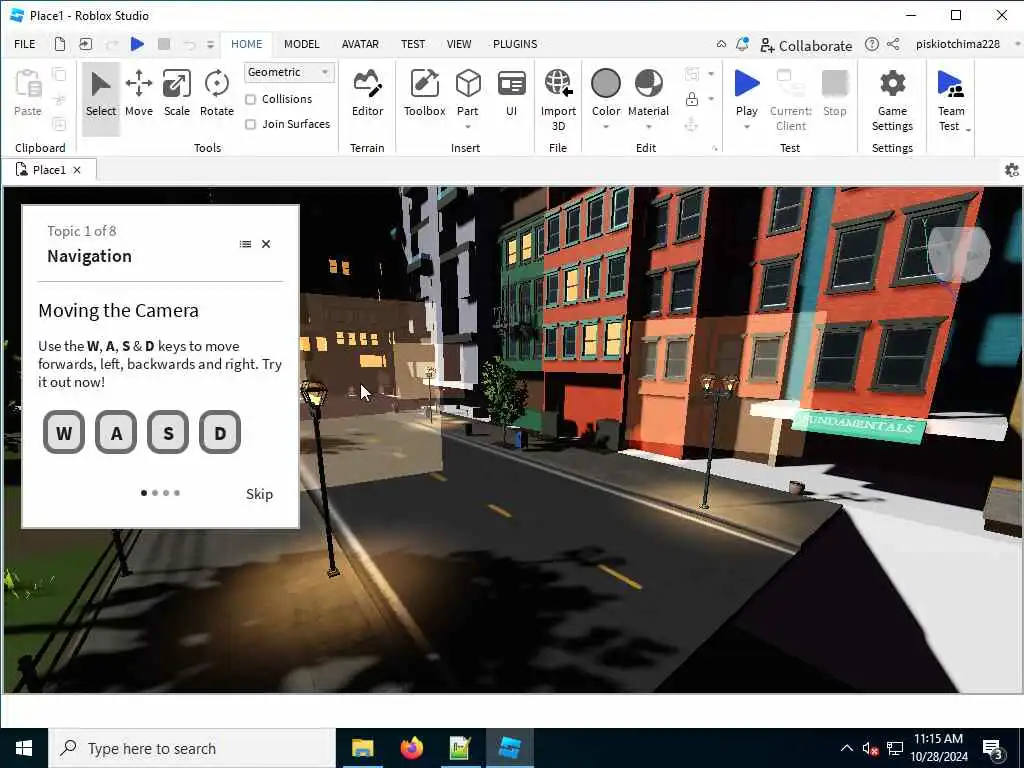This screenshot has width=1024, height=768.
Task: Show hidden system tray icons
Action: click(846, 748)
